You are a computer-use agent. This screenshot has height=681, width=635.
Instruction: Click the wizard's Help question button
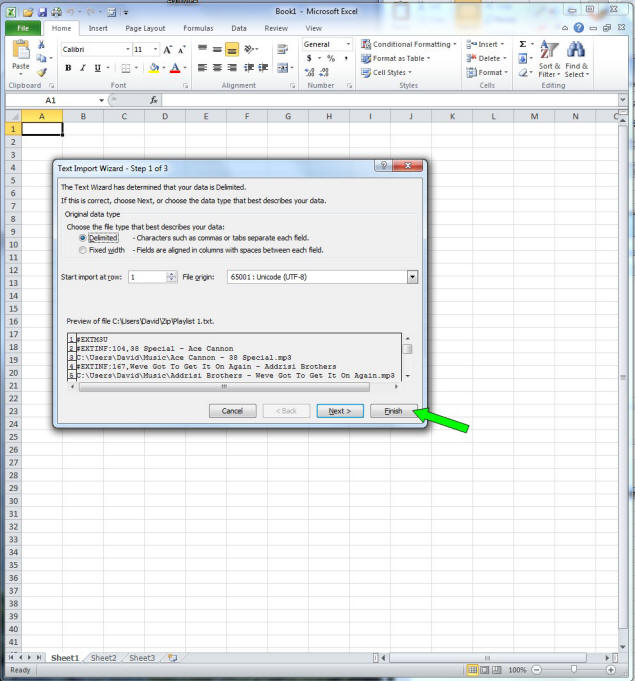383,165
